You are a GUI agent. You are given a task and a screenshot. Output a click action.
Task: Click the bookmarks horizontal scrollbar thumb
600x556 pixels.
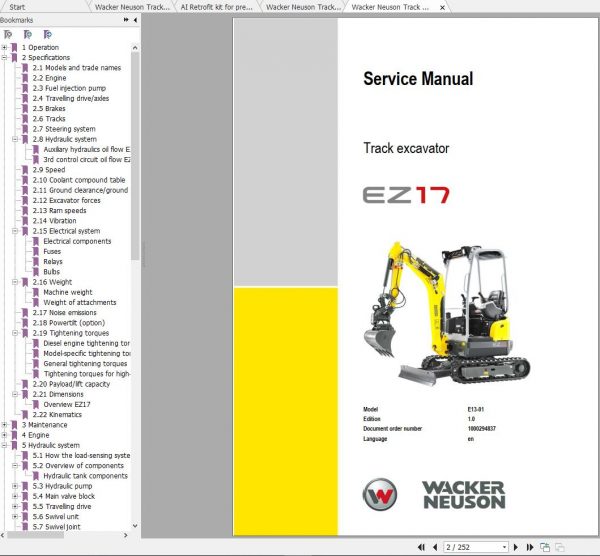click(x=36, y=535)
